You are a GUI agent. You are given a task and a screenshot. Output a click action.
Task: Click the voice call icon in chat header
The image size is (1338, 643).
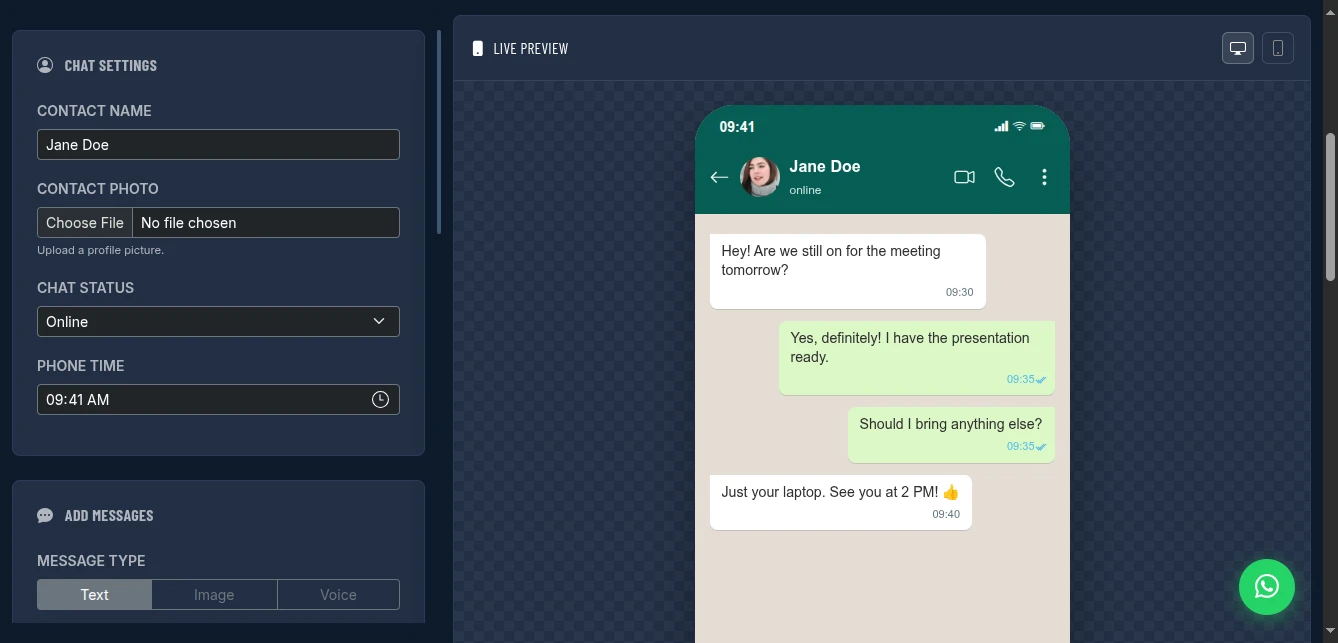click(1004, 176)
